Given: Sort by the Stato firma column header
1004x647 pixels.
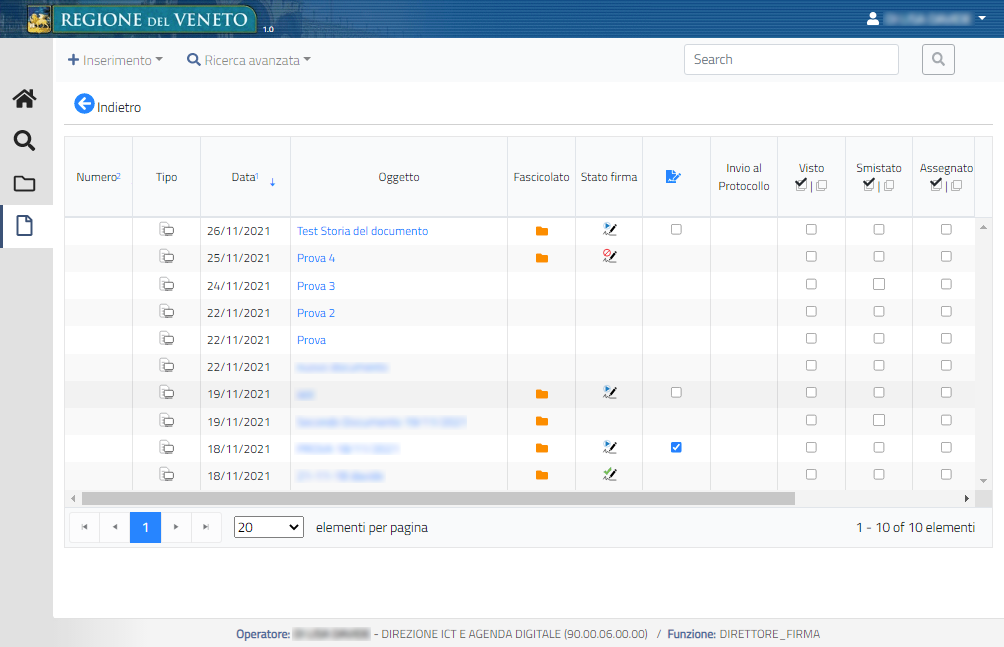Looking at the screenshot, I should pyautogui.click(x=609, y=177).
